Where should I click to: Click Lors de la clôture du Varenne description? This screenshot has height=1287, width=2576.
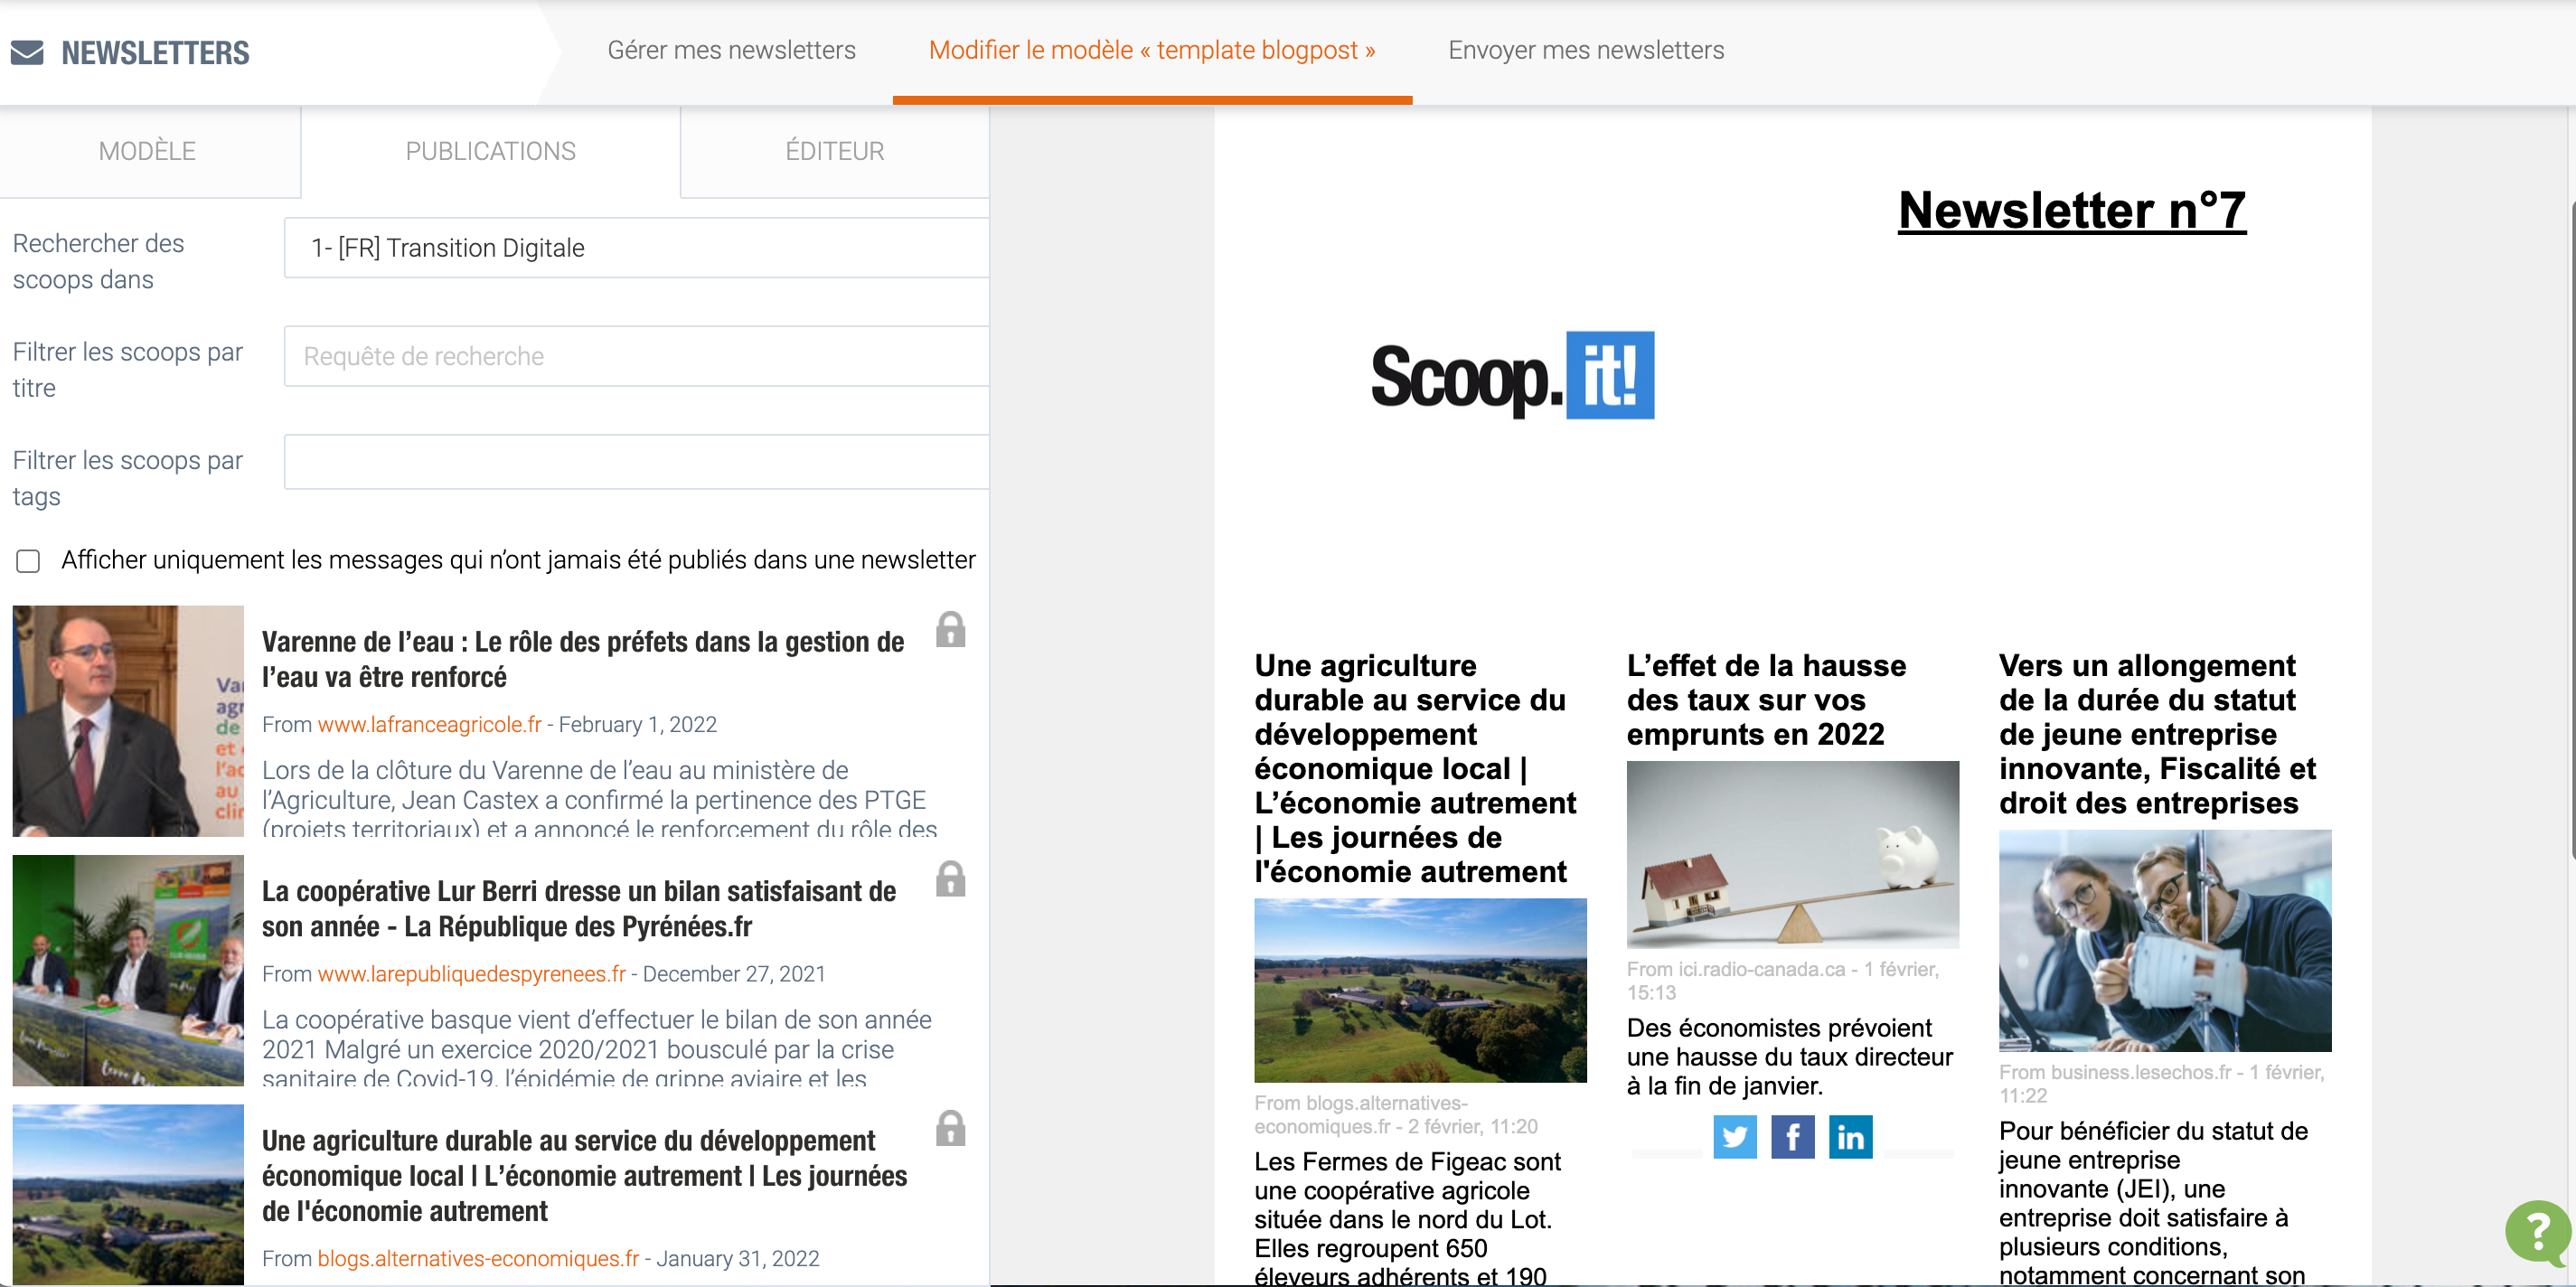(x=600, y=800)
